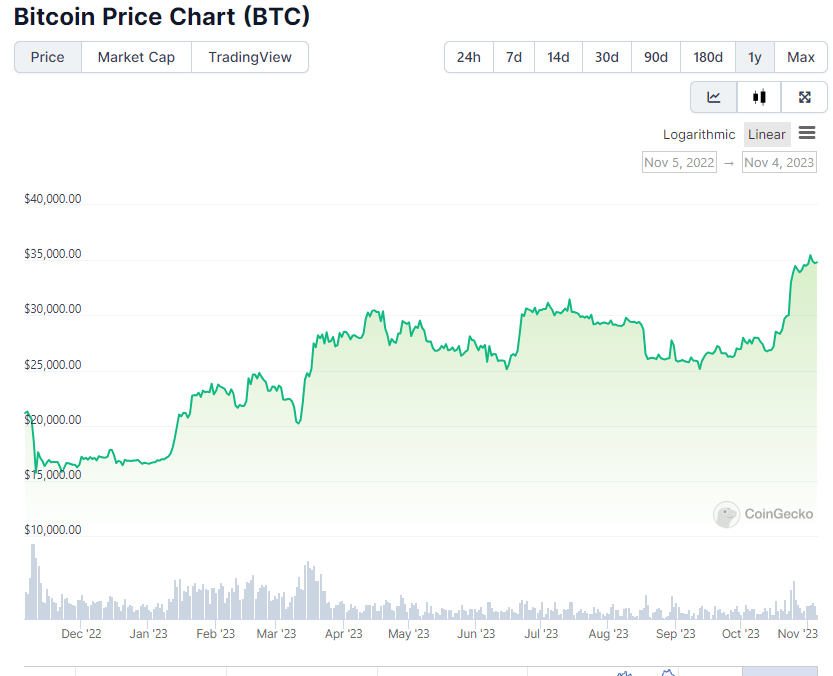Choose the 14d range button
Image resolution: width=833 pixels, height=676 pixels.
(x=558, y=57)
